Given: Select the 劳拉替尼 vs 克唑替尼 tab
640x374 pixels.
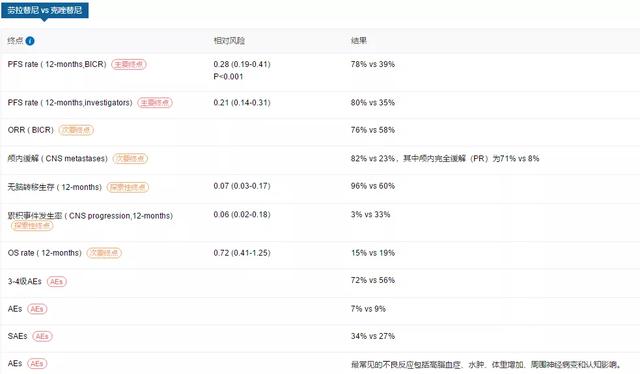Looking at the screenshot, I should (x=44, y=10).
